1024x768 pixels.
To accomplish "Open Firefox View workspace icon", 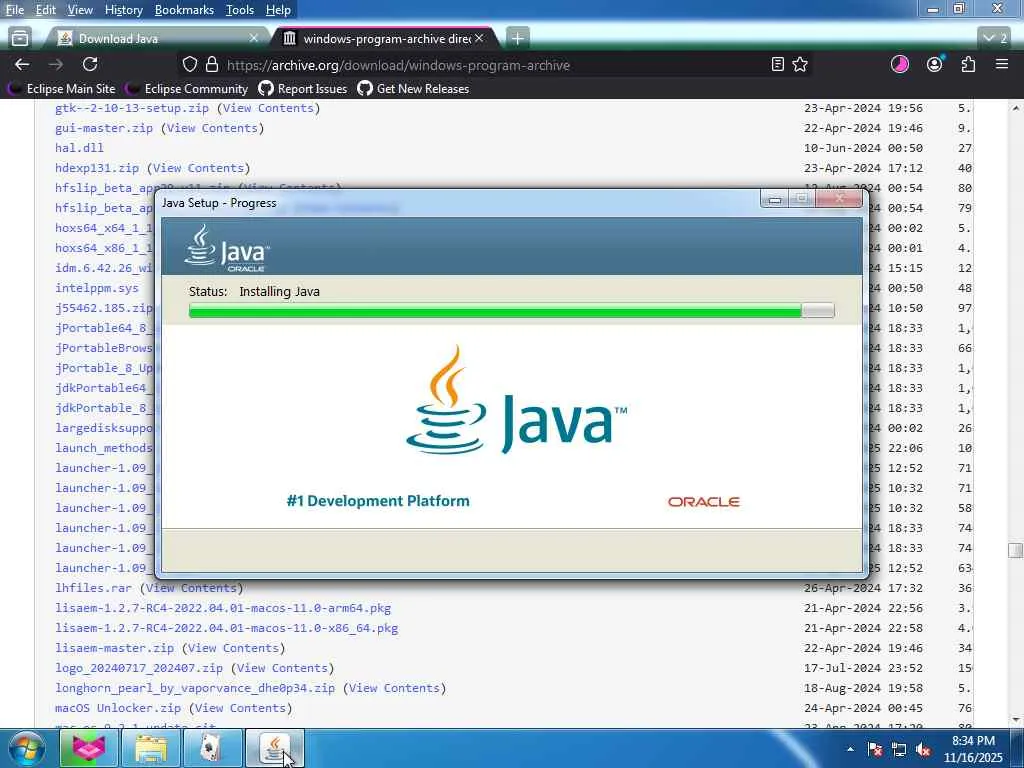I will (x=20, y=39).
